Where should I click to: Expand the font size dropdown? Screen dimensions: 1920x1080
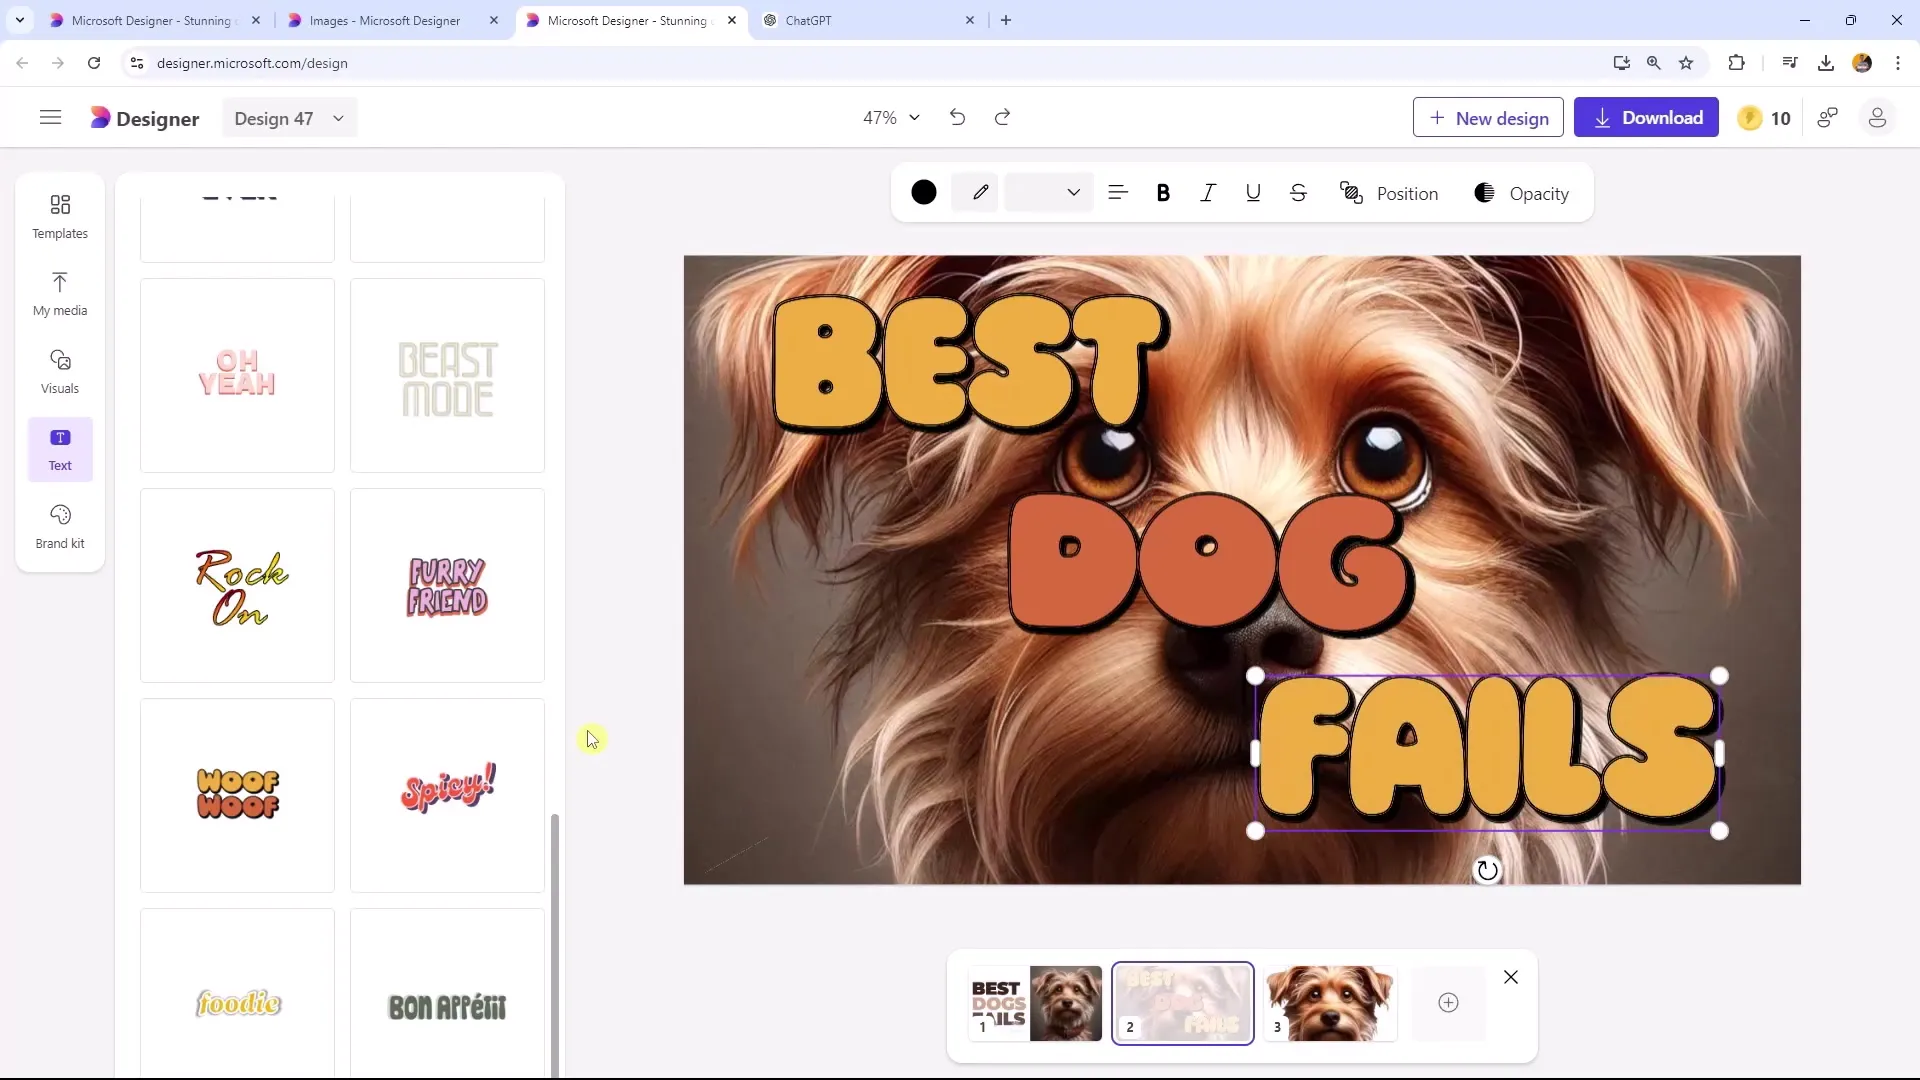tap(1047, 193)
